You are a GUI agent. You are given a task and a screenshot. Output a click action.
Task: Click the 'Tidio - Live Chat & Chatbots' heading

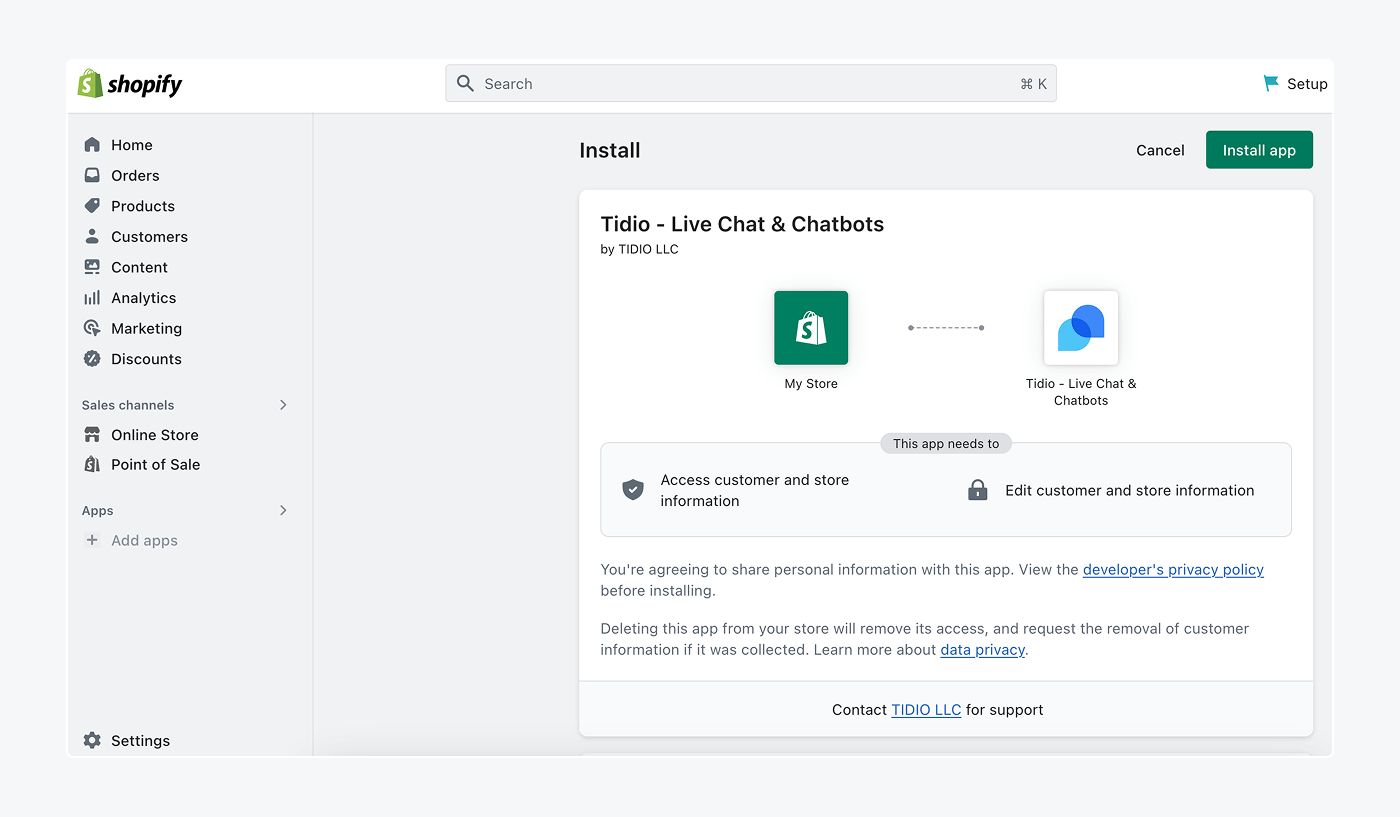(742, 224)
